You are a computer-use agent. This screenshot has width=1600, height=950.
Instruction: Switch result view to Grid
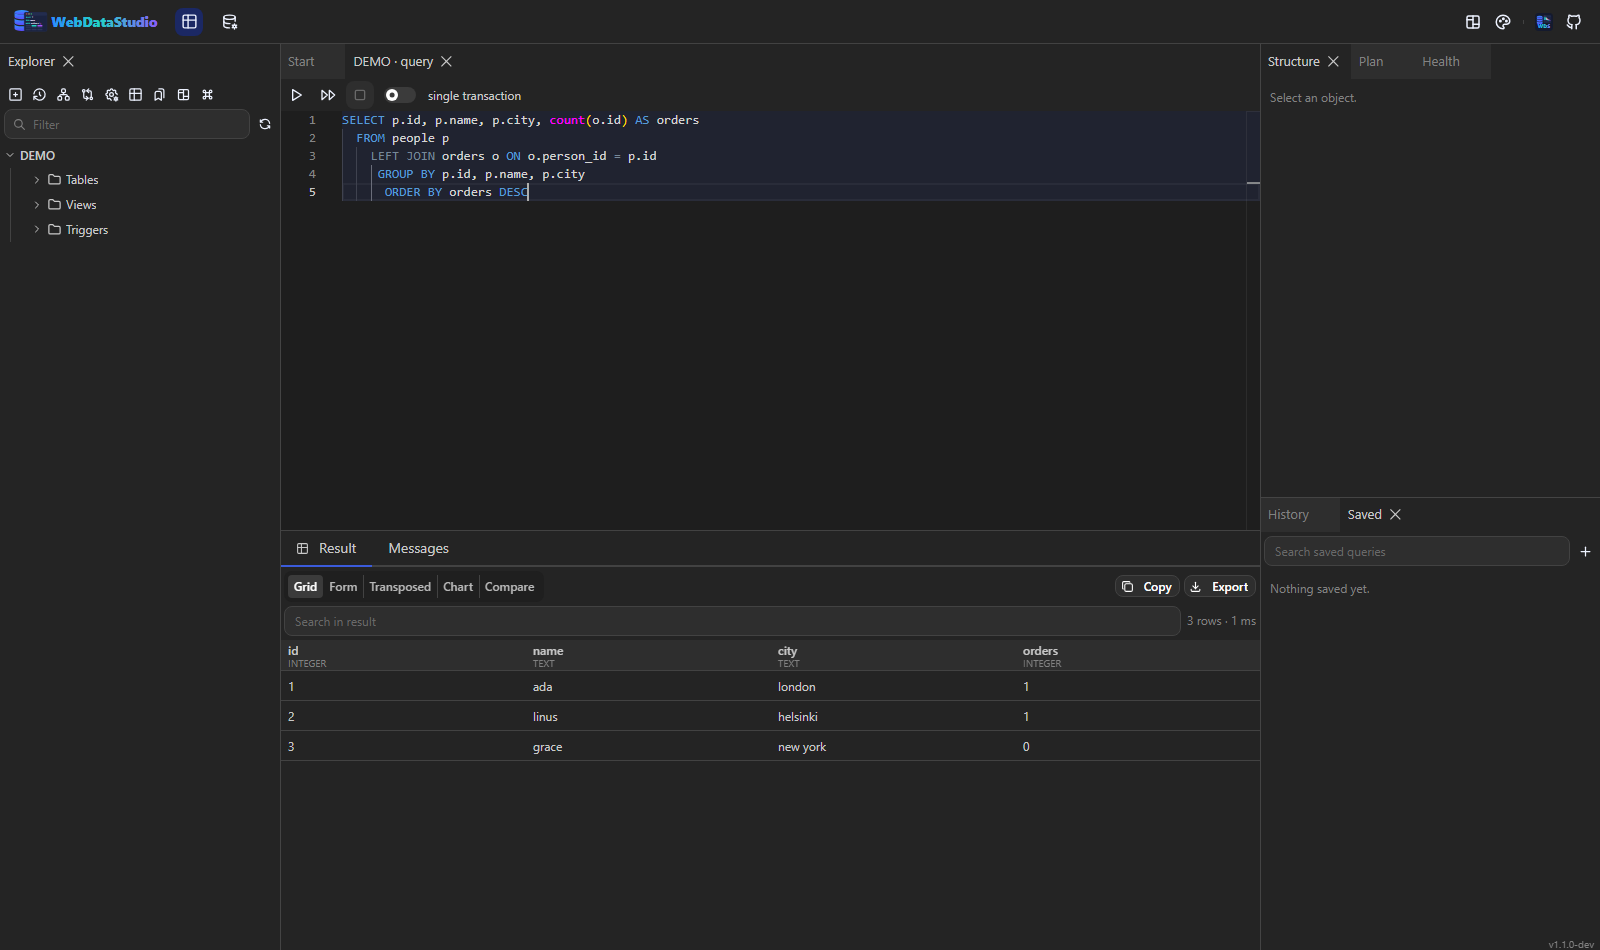click(x=305, y=587)
